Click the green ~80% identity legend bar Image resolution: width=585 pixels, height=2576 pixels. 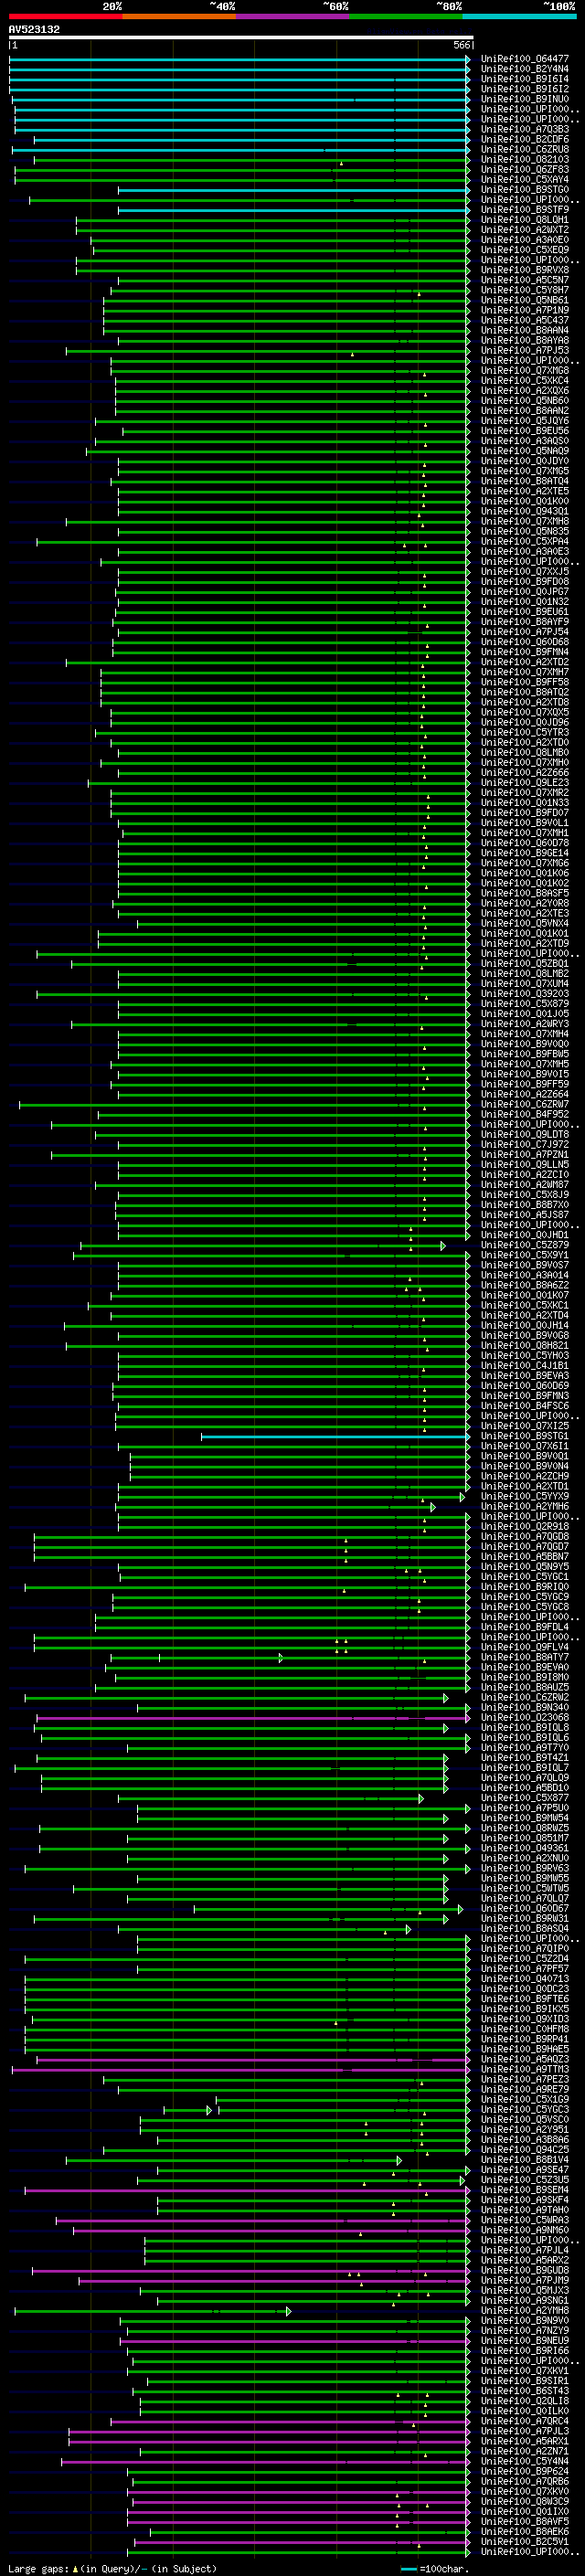click(406, 16)
